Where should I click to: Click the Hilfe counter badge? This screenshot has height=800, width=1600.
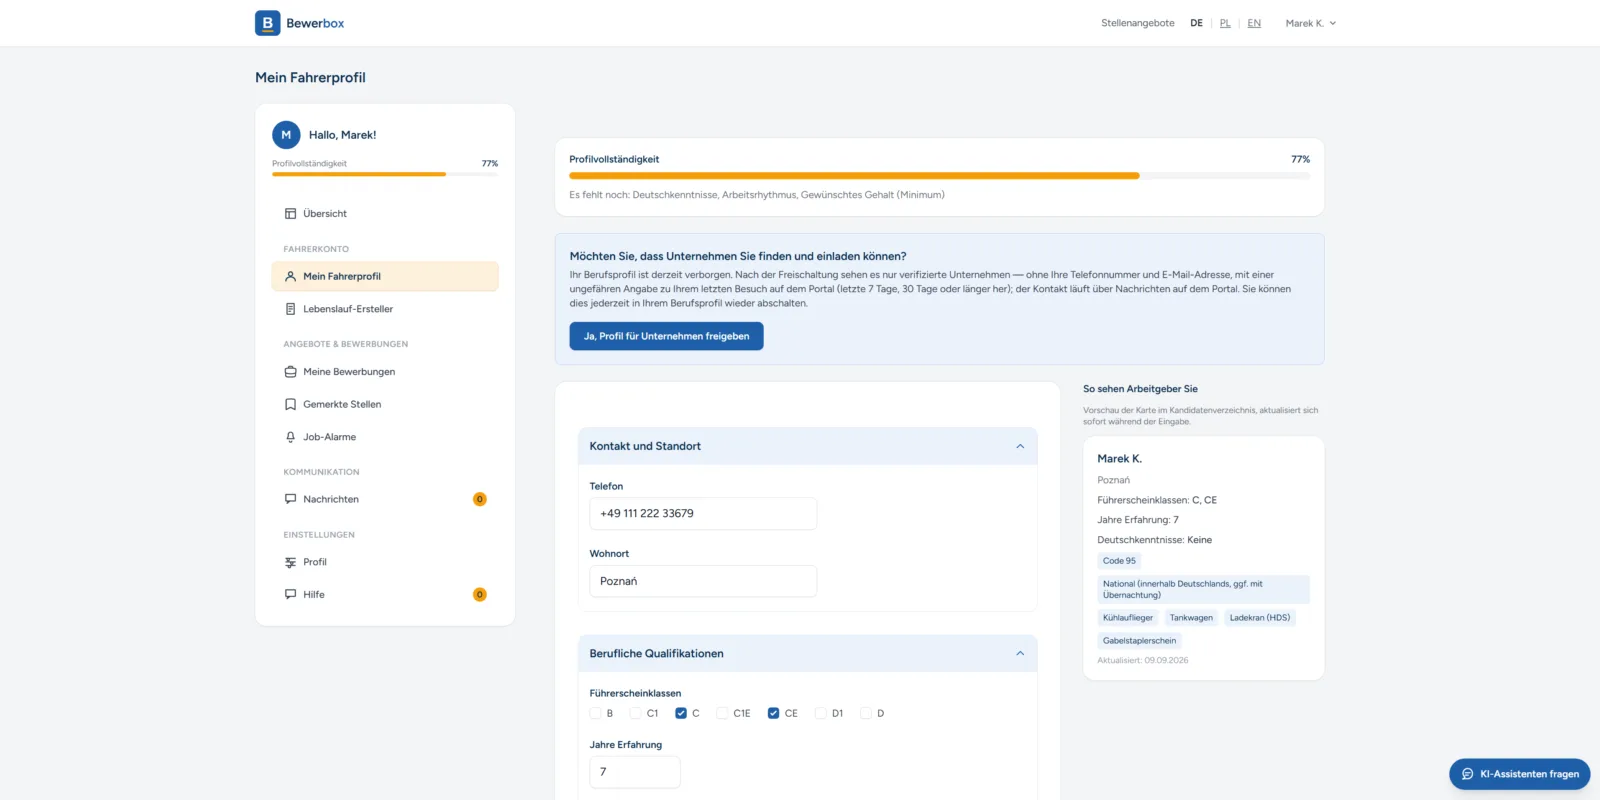point(480,594)
